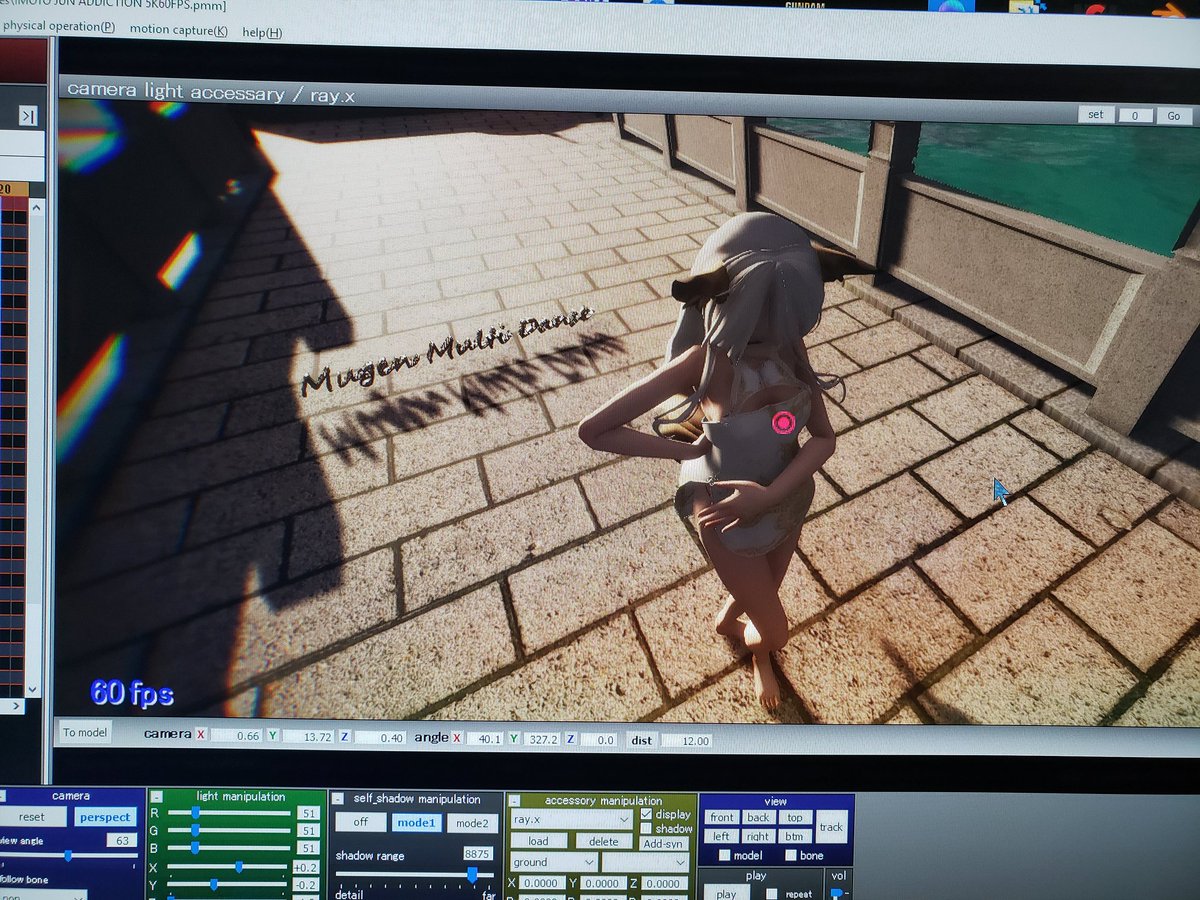Click the shadow range value field

click(478, 854)
